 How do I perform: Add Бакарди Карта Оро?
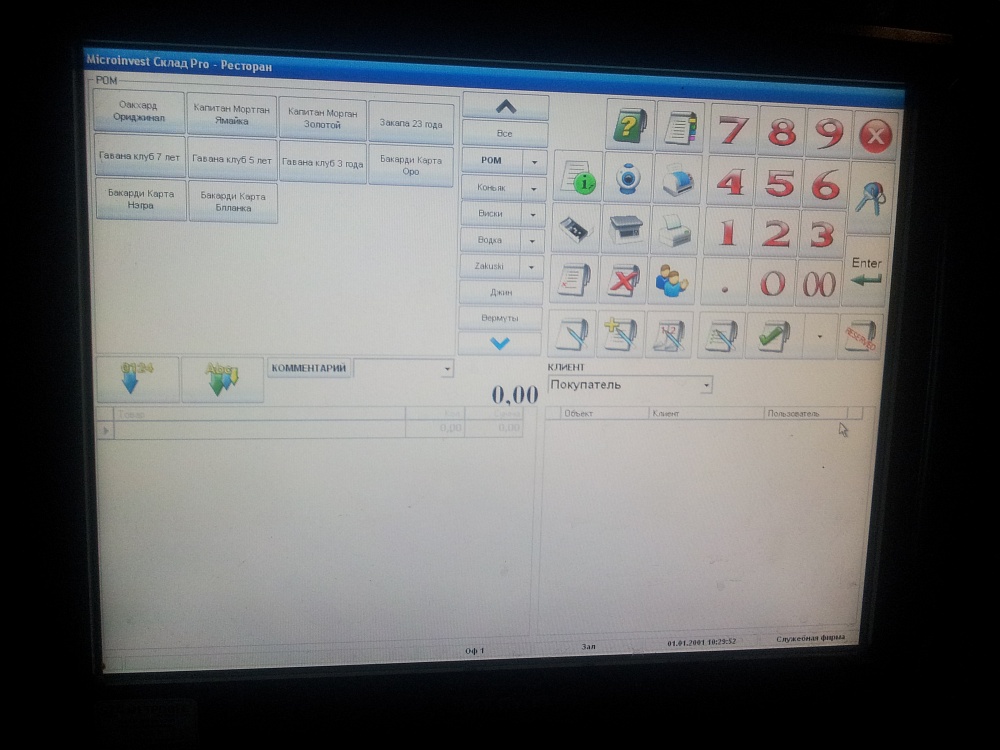411,166
